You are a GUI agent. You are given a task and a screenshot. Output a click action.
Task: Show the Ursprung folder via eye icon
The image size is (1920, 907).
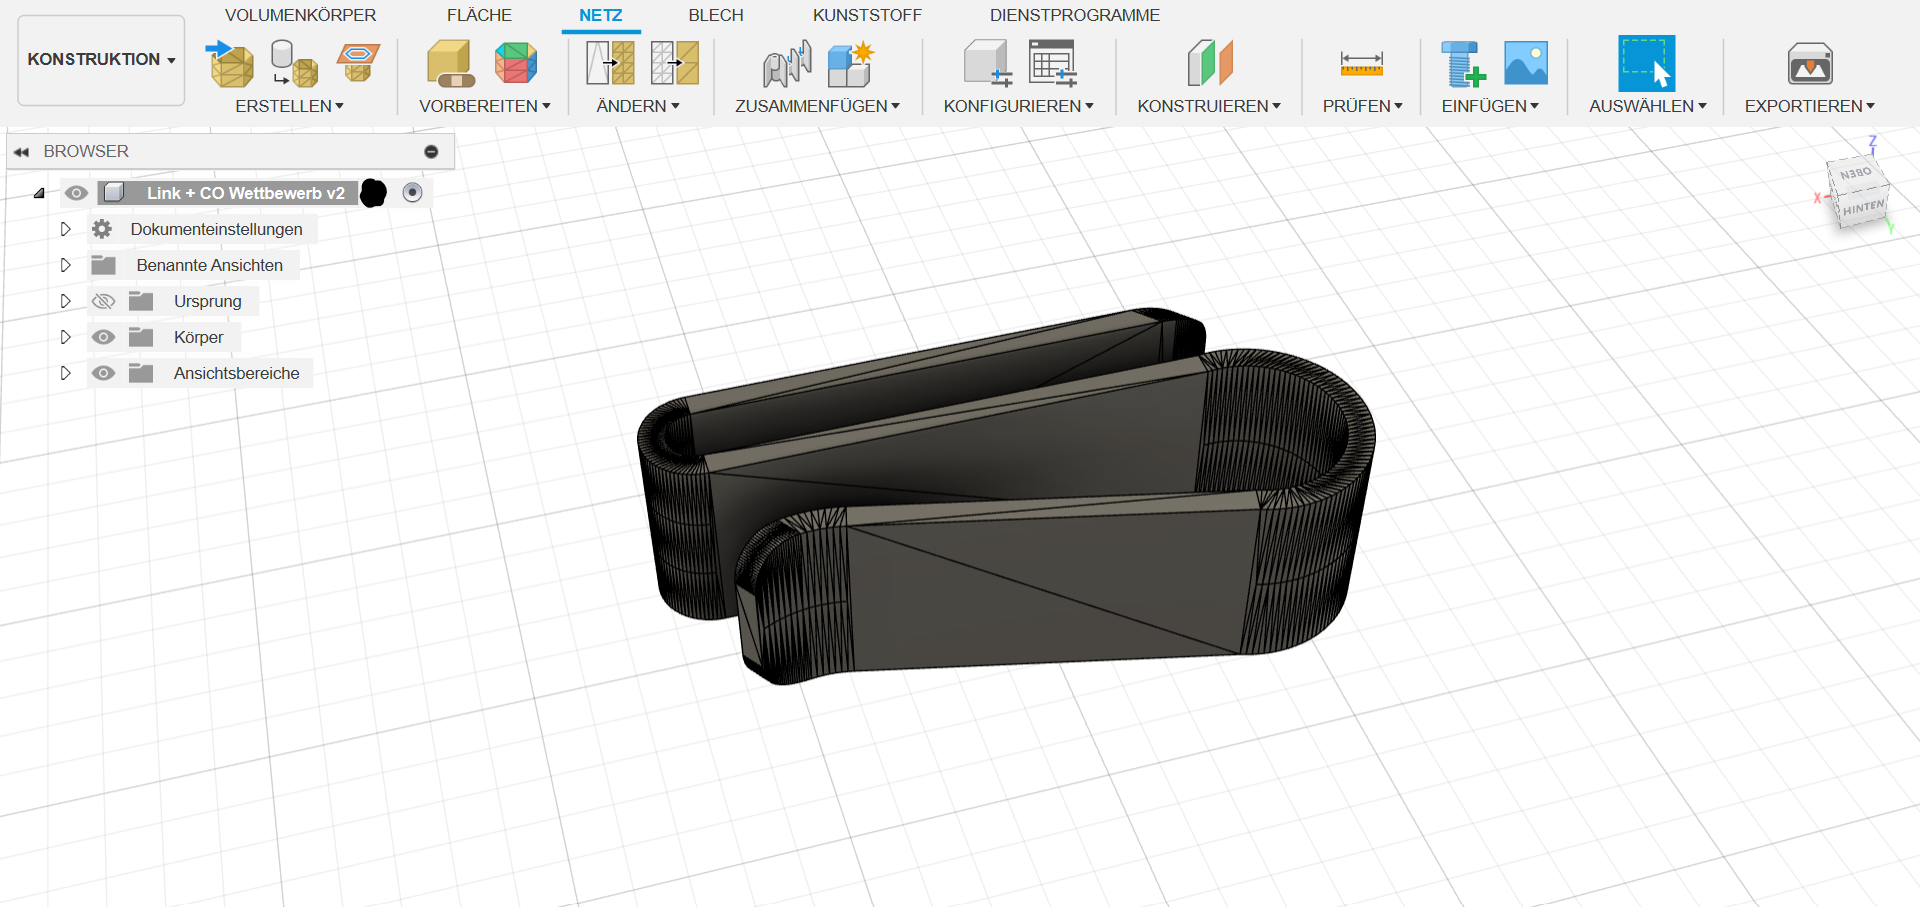[x=103, y=302]
